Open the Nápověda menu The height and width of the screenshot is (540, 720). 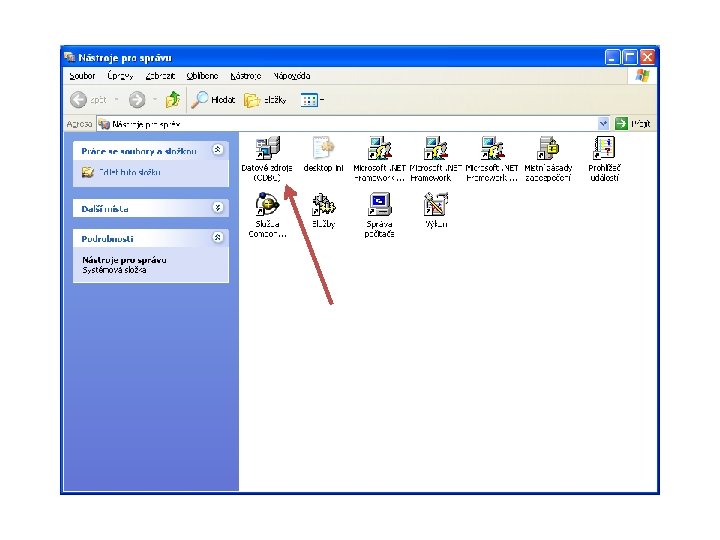click(x=292, y=76)
